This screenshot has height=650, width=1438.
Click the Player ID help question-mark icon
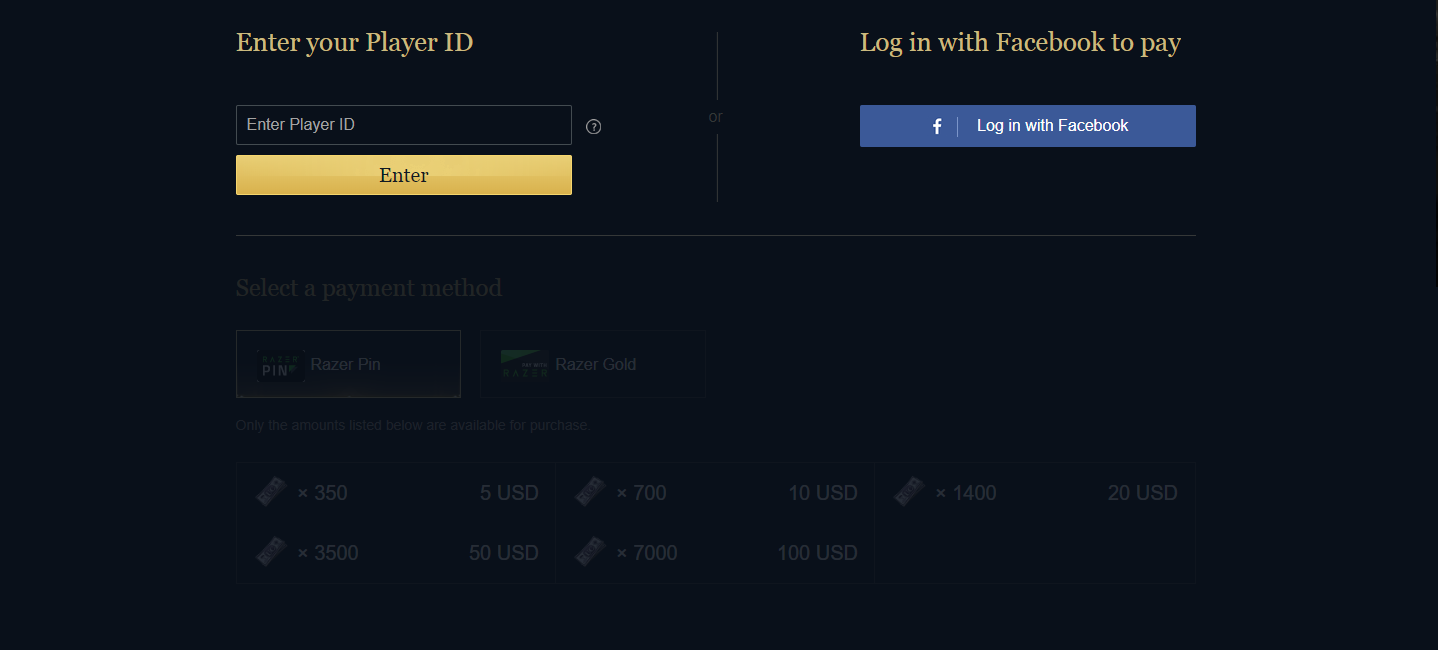(x=594, y=126)
